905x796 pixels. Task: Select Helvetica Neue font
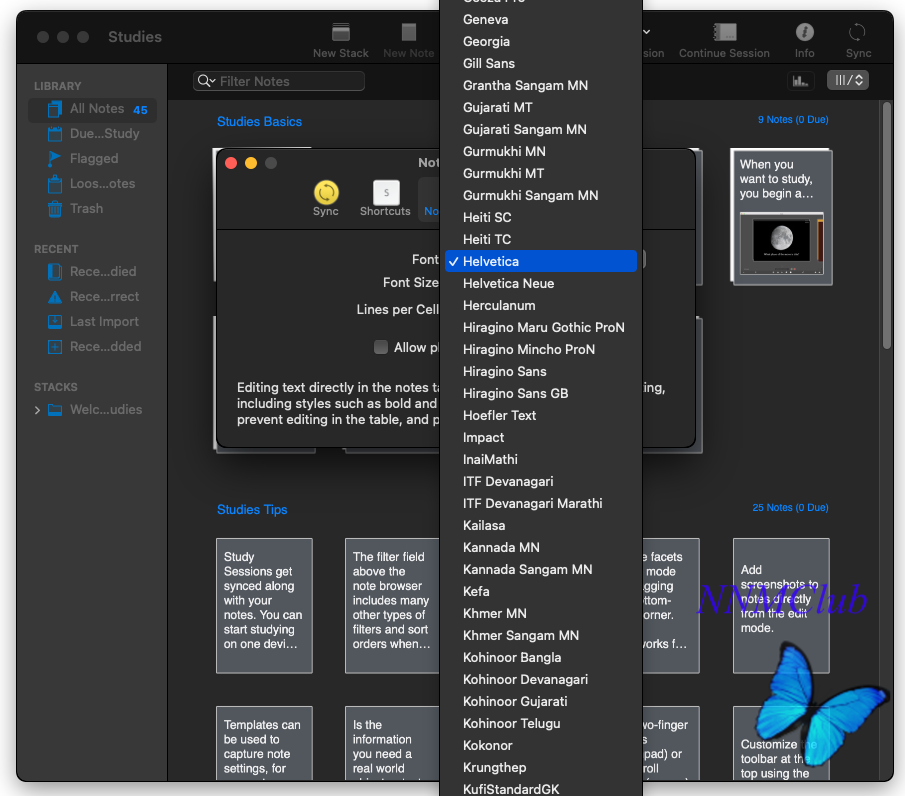541,283
